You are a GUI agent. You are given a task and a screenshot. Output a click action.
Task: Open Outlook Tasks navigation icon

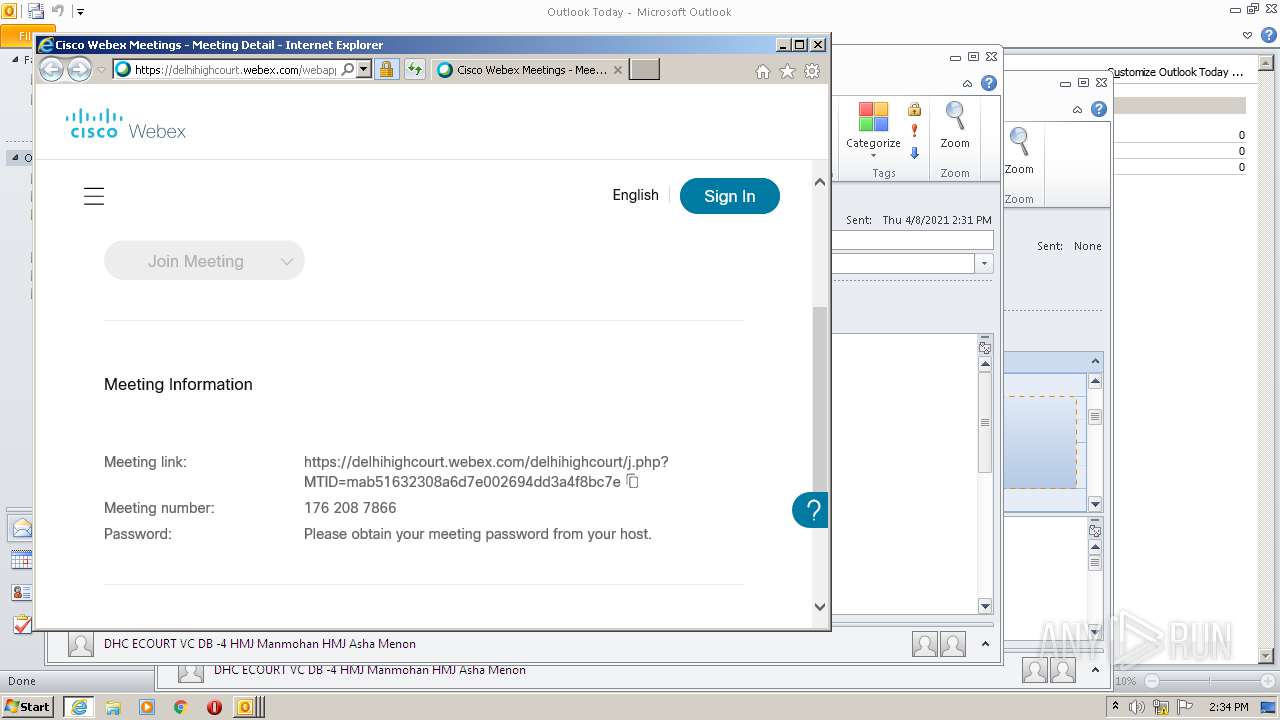coord(21,624)
